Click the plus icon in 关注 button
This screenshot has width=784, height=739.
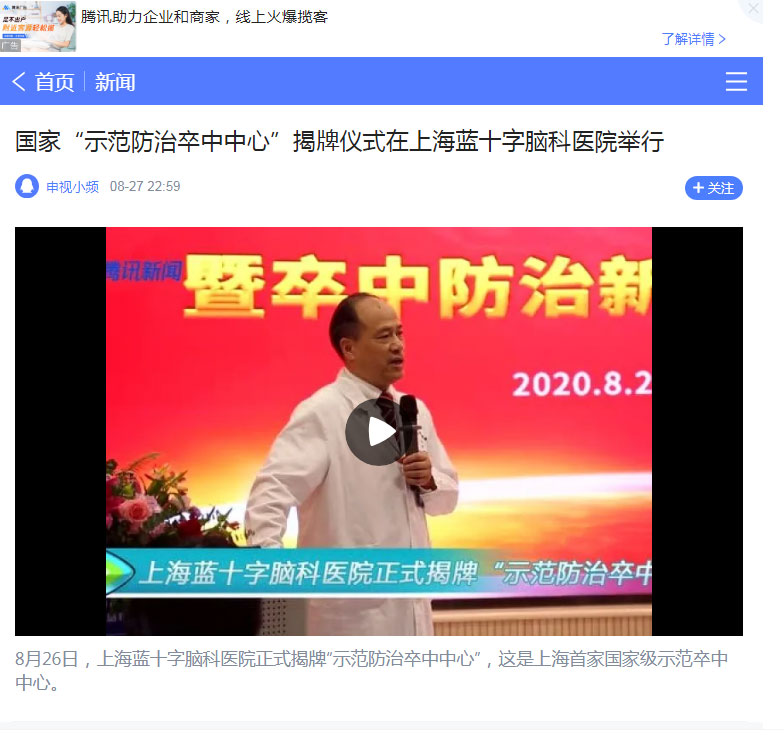point(698,188)
